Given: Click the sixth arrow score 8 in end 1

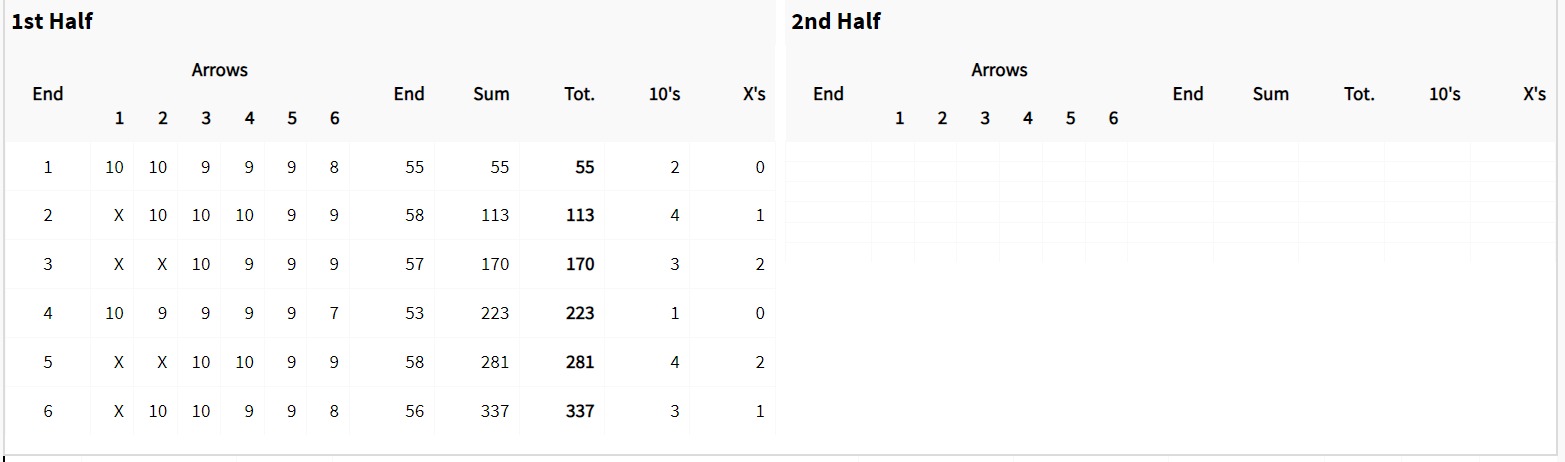Looking at the screenshot, I should coord(334,167).
